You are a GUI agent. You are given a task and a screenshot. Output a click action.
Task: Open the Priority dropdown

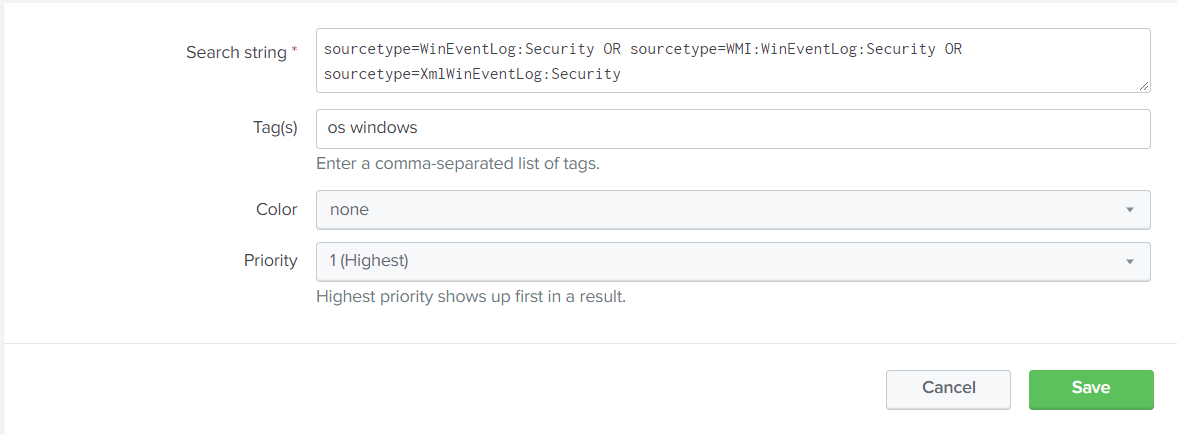coord(732,261)
